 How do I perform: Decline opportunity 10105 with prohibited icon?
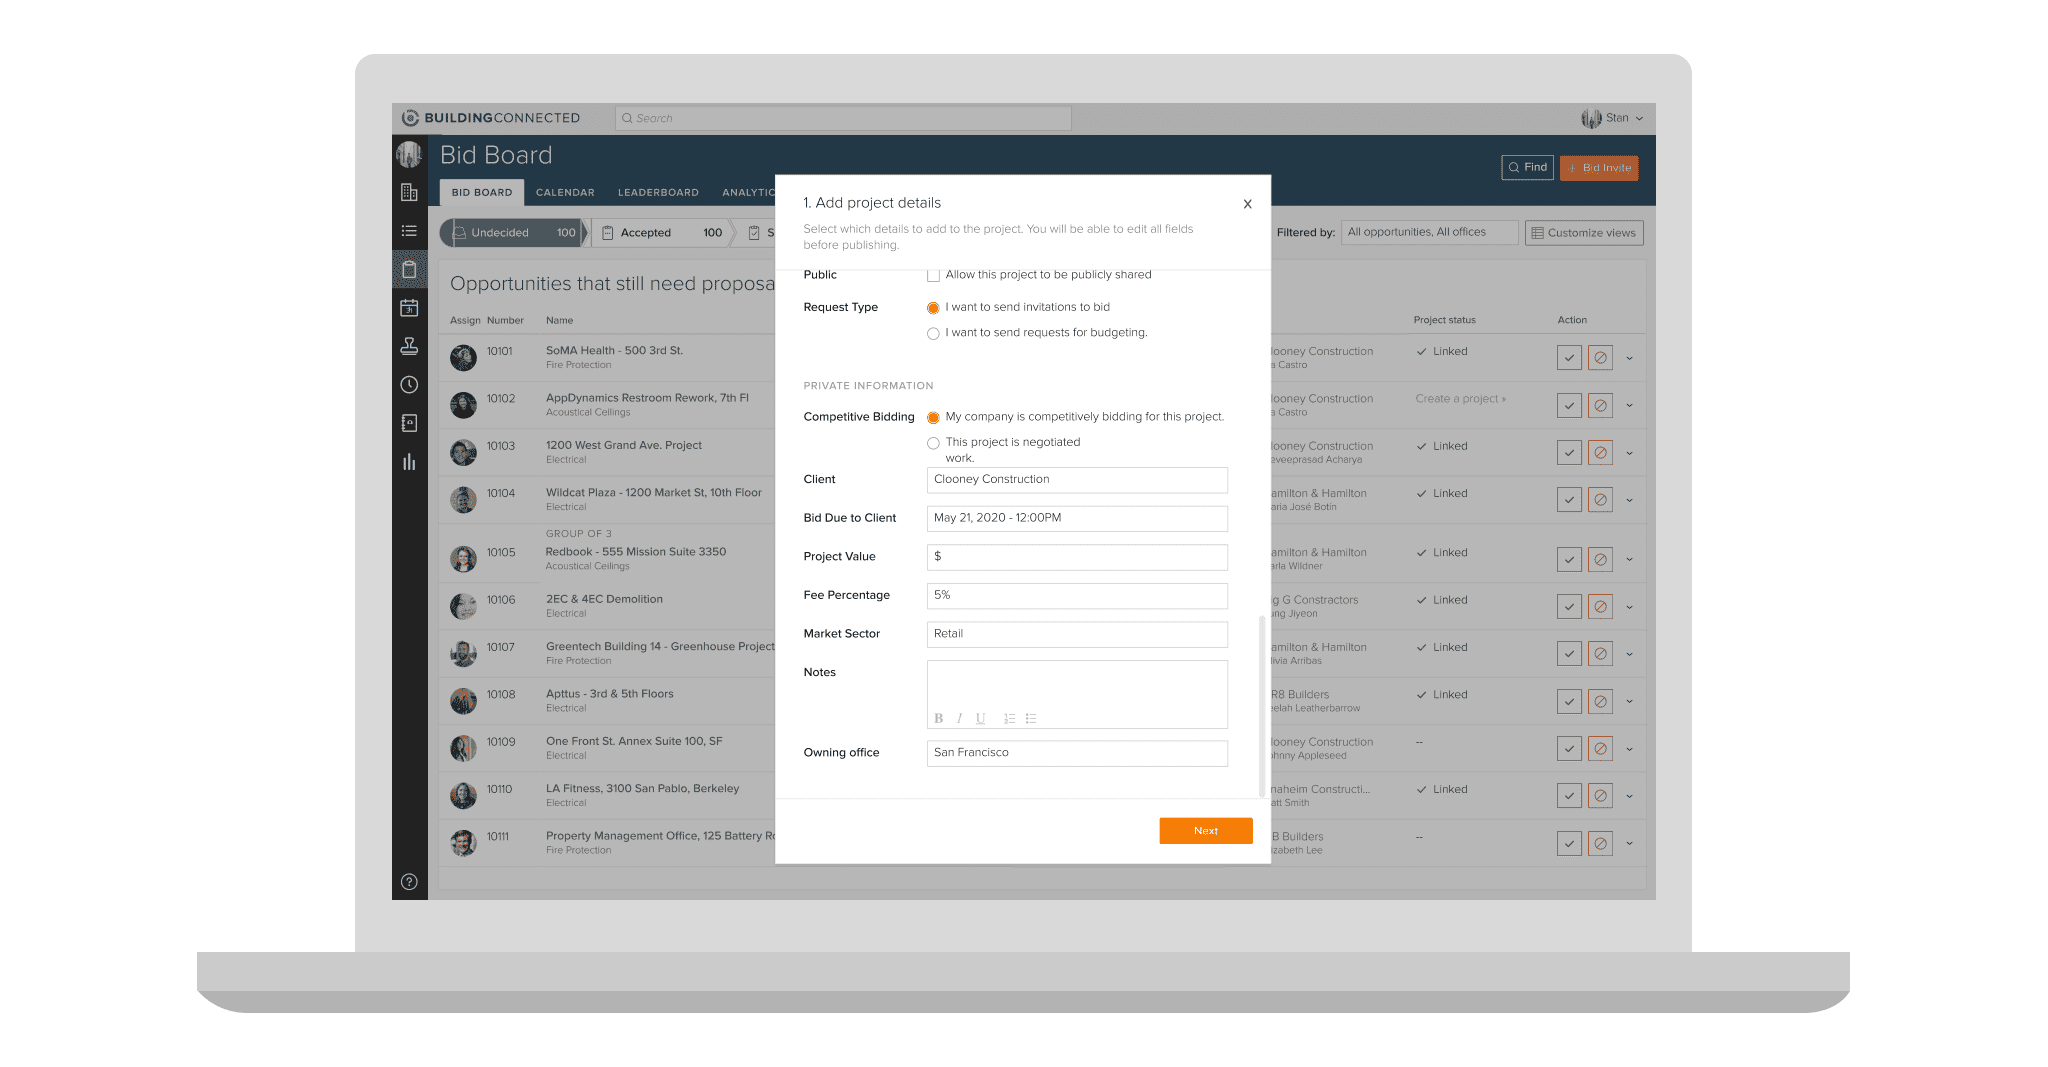(1600, 560)
